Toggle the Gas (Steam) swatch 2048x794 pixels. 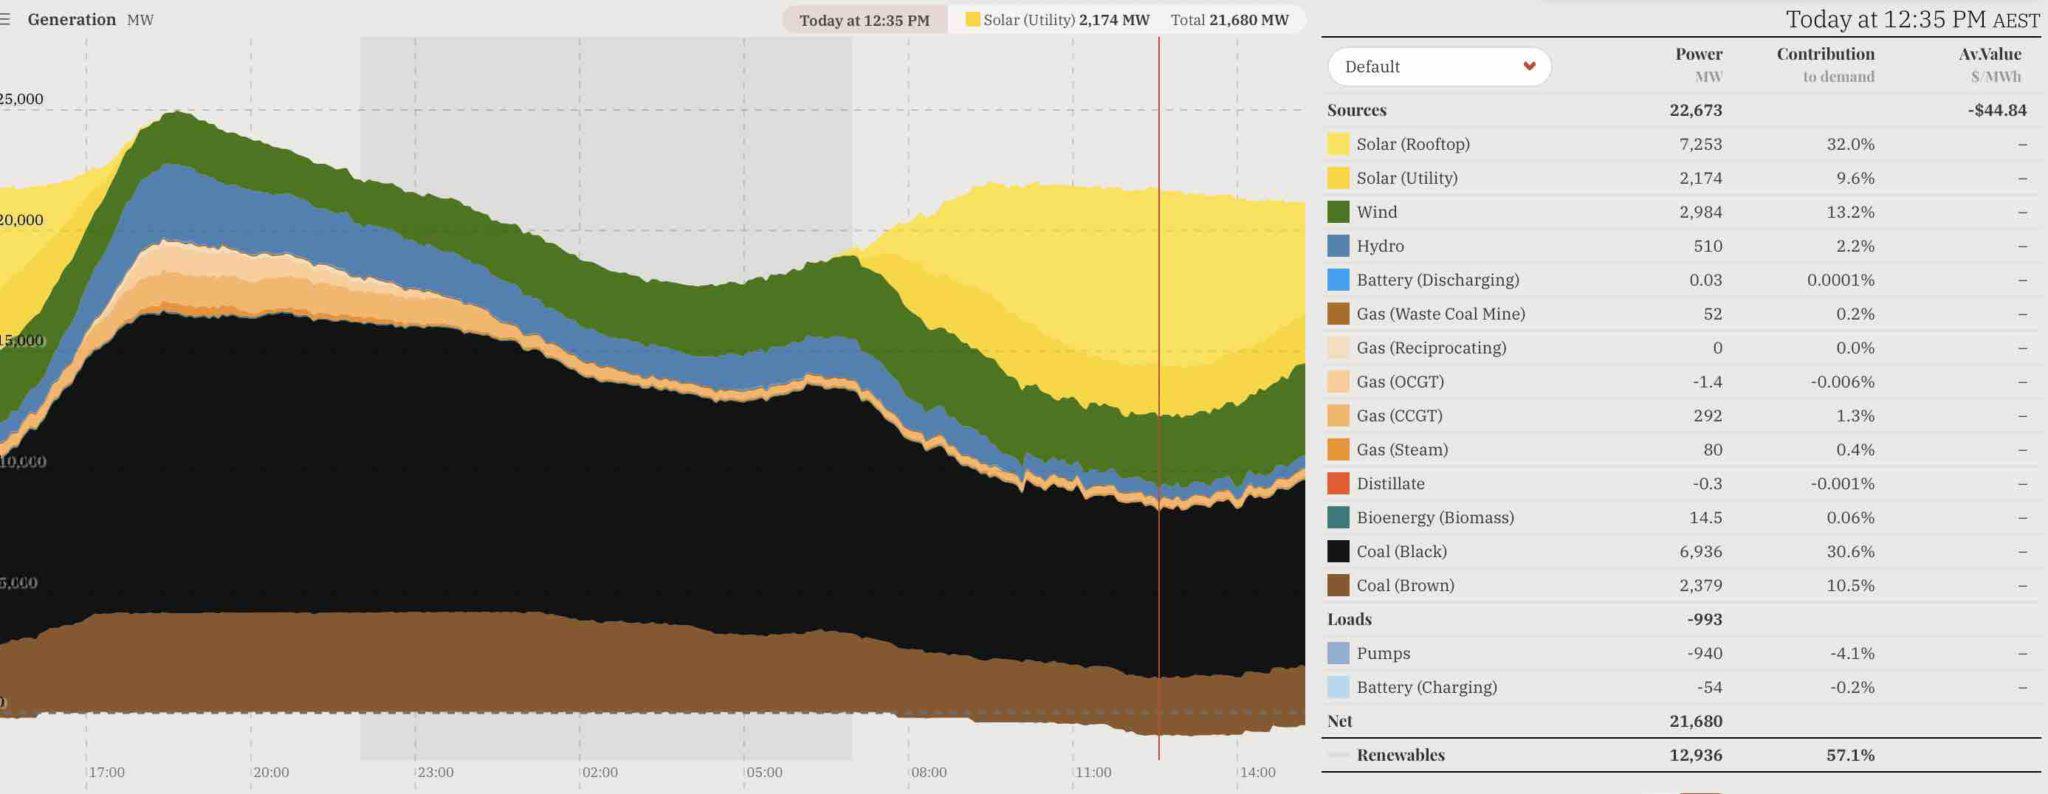(1338, 450)
